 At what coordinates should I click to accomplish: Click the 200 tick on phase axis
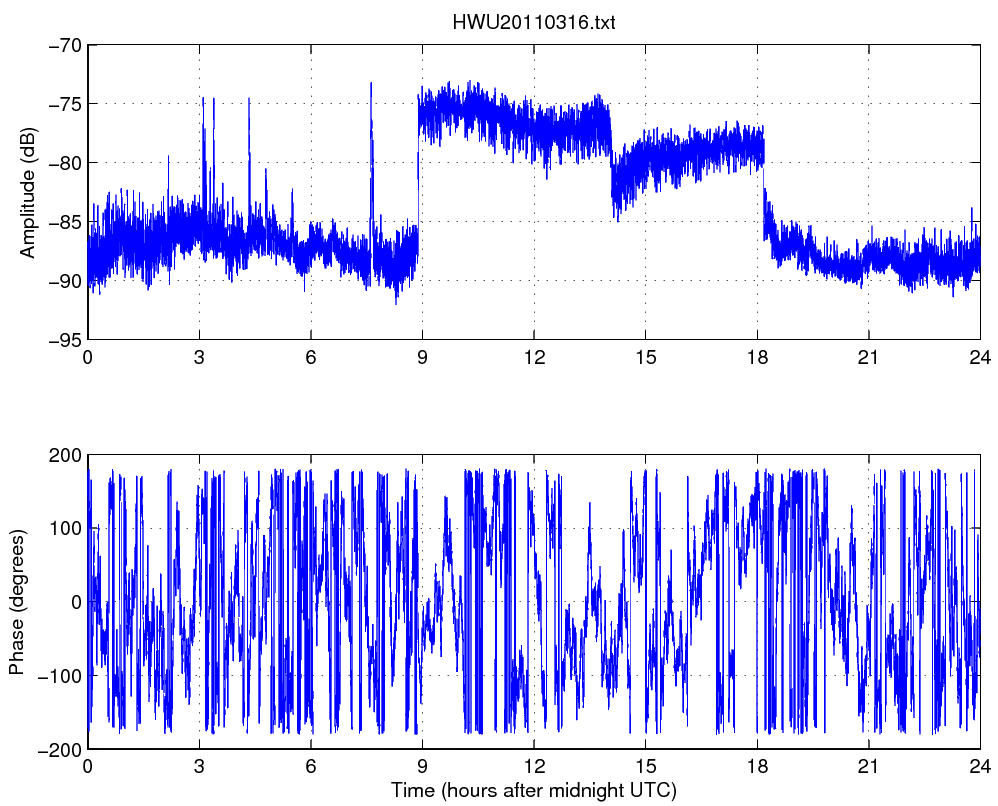(x=66, y=455)
